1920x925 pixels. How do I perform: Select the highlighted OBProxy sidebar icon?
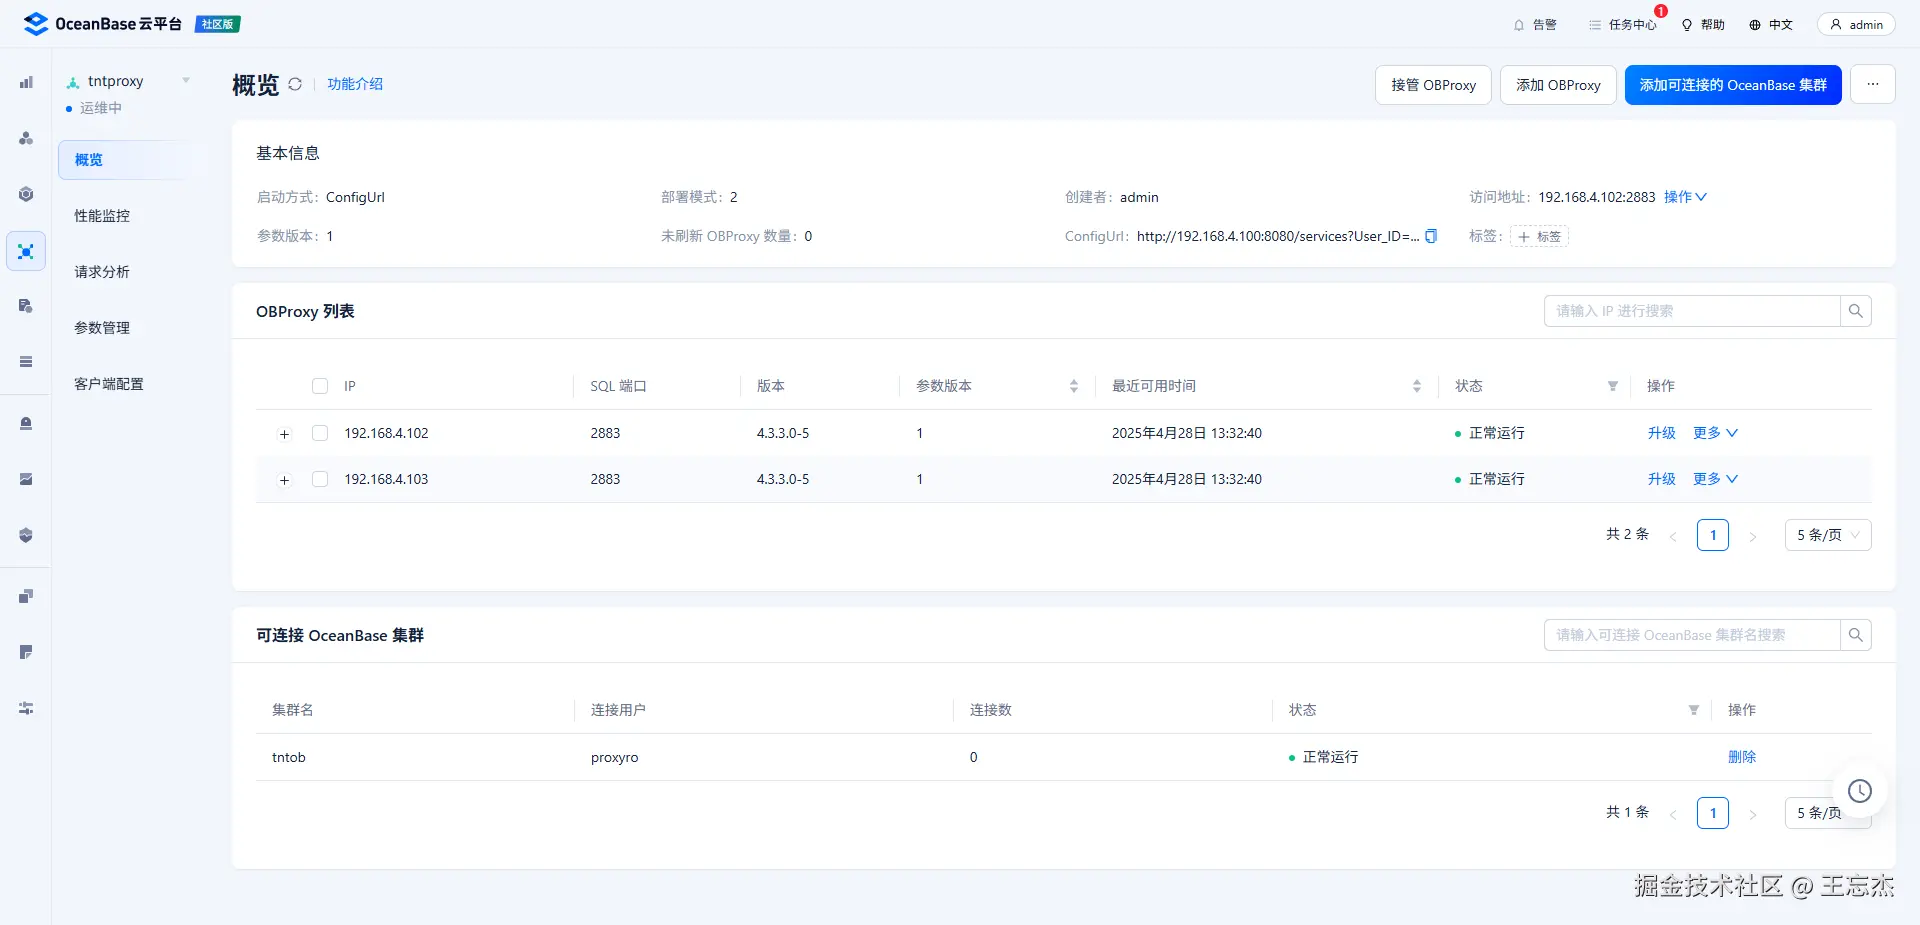point(26,251)
